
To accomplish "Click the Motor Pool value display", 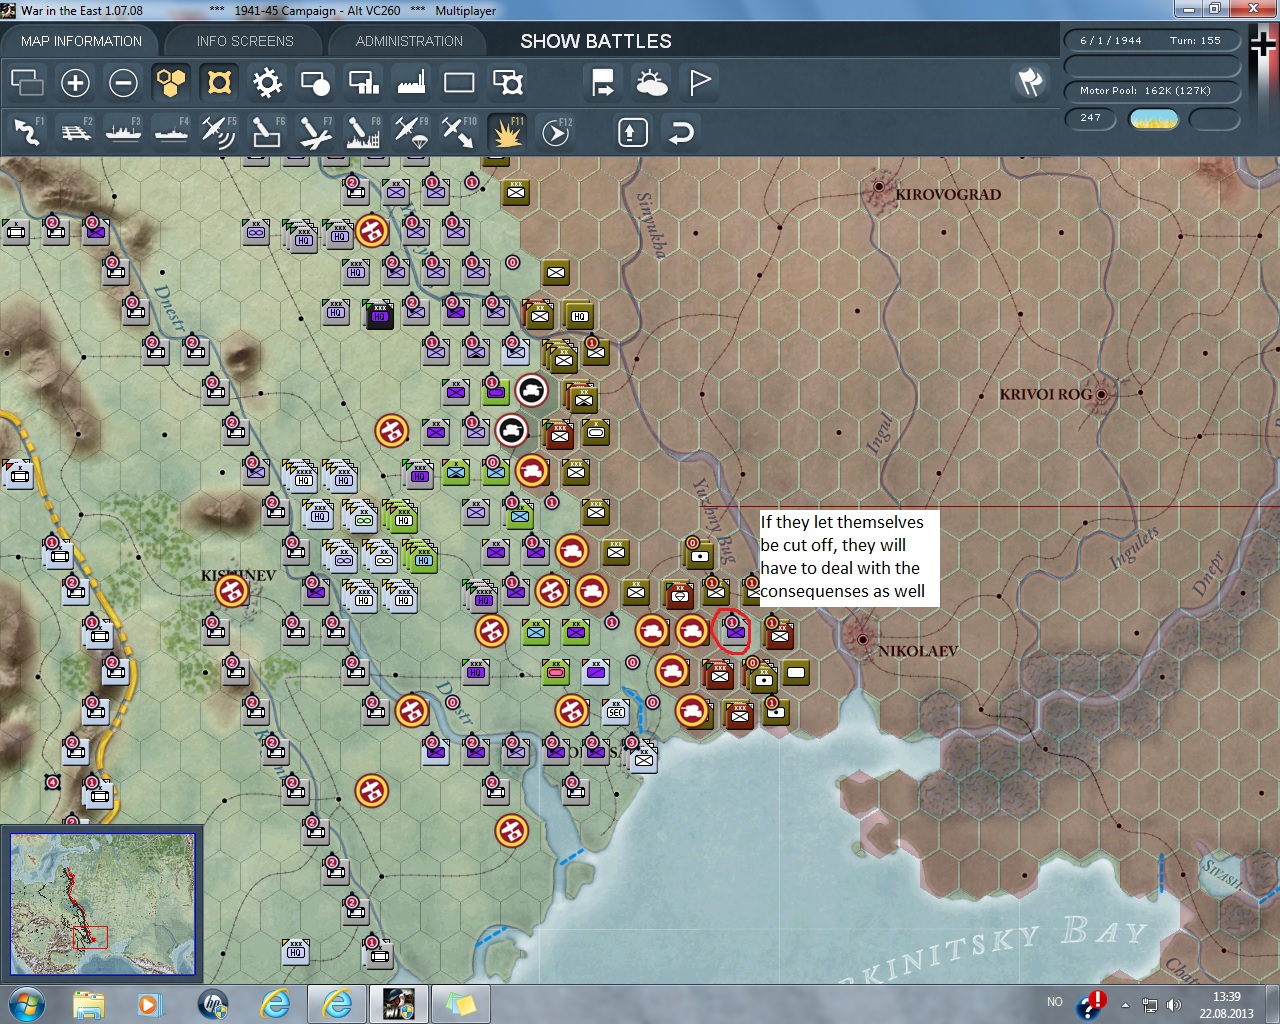I will pos(1152,91).
